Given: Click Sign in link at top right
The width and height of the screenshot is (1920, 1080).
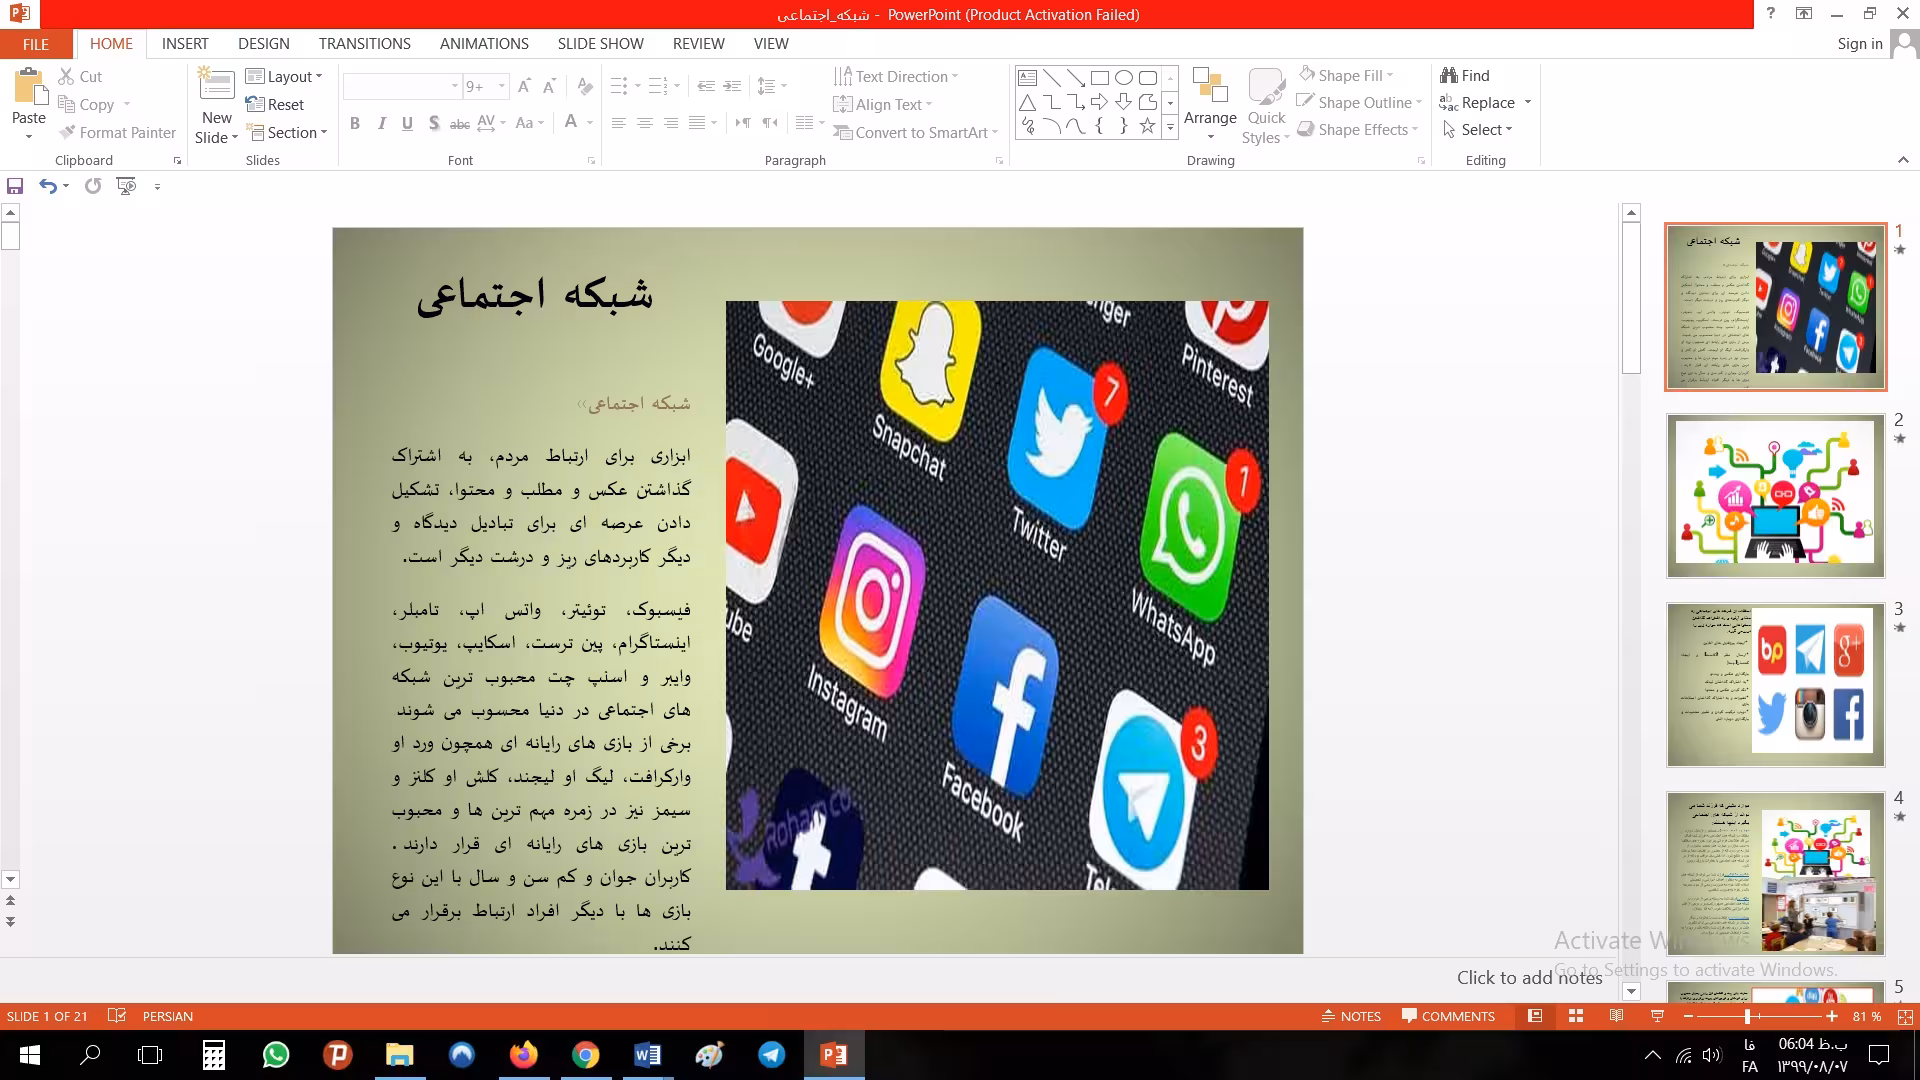Looking at the screenshot, I should [x=1859, y=44].
